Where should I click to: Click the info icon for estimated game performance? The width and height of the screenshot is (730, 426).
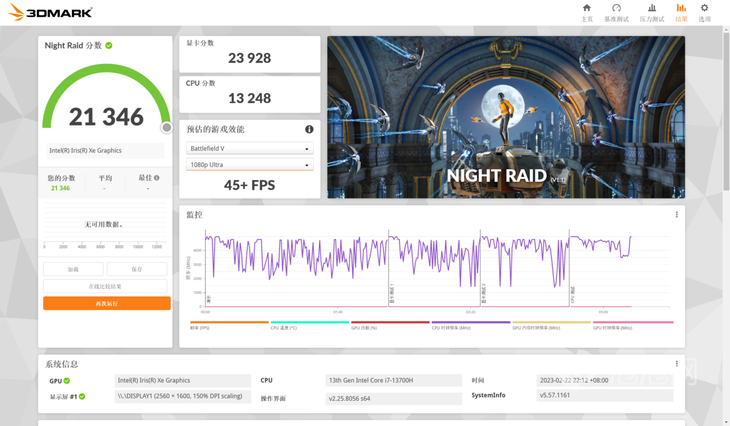tap(309, 129)
